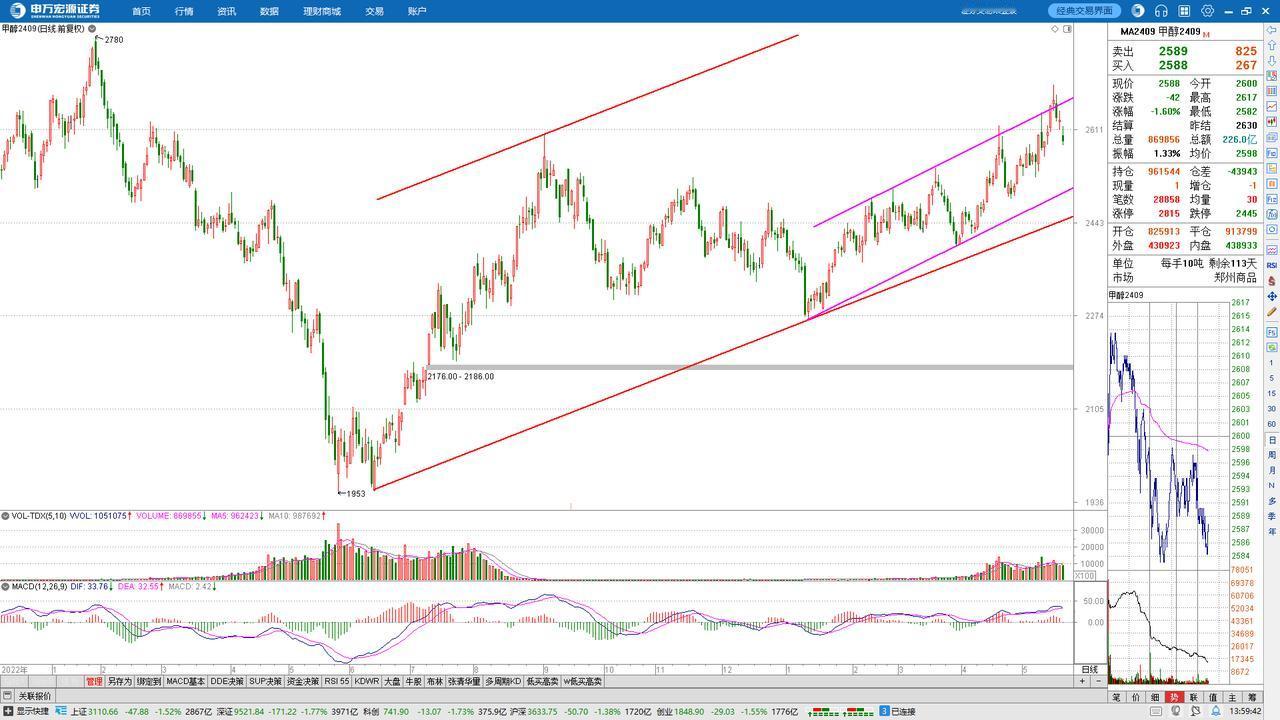Select the 30 minute period
Viewport: 1280px width, 720px height.
(1272, 409)
